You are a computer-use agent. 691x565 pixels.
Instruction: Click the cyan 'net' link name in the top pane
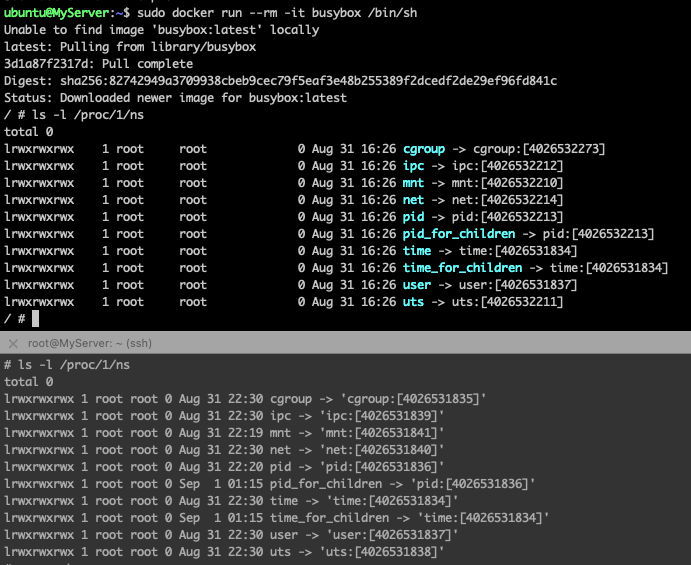413,200
